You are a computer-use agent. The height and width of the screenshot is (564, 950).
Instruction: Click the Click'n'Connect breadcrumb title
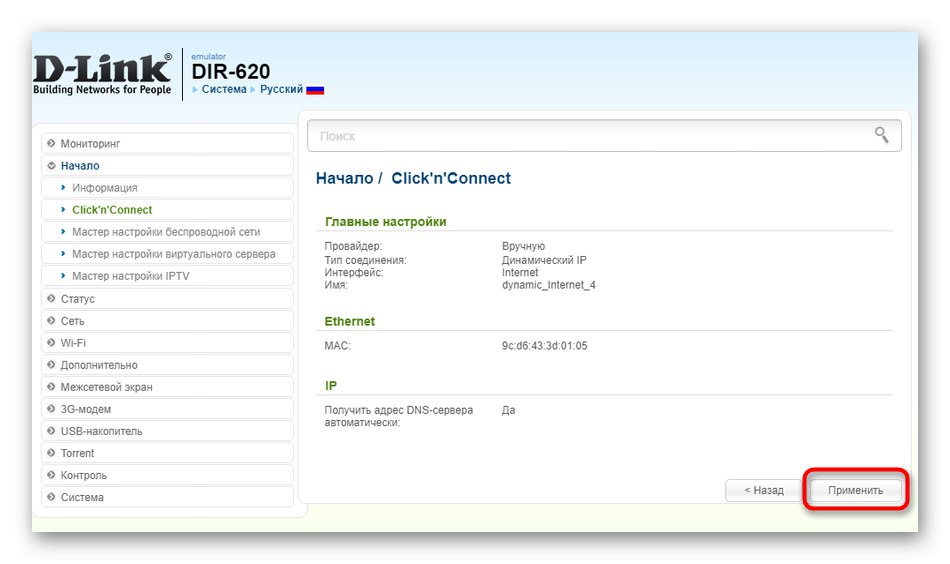pos(451,178)
